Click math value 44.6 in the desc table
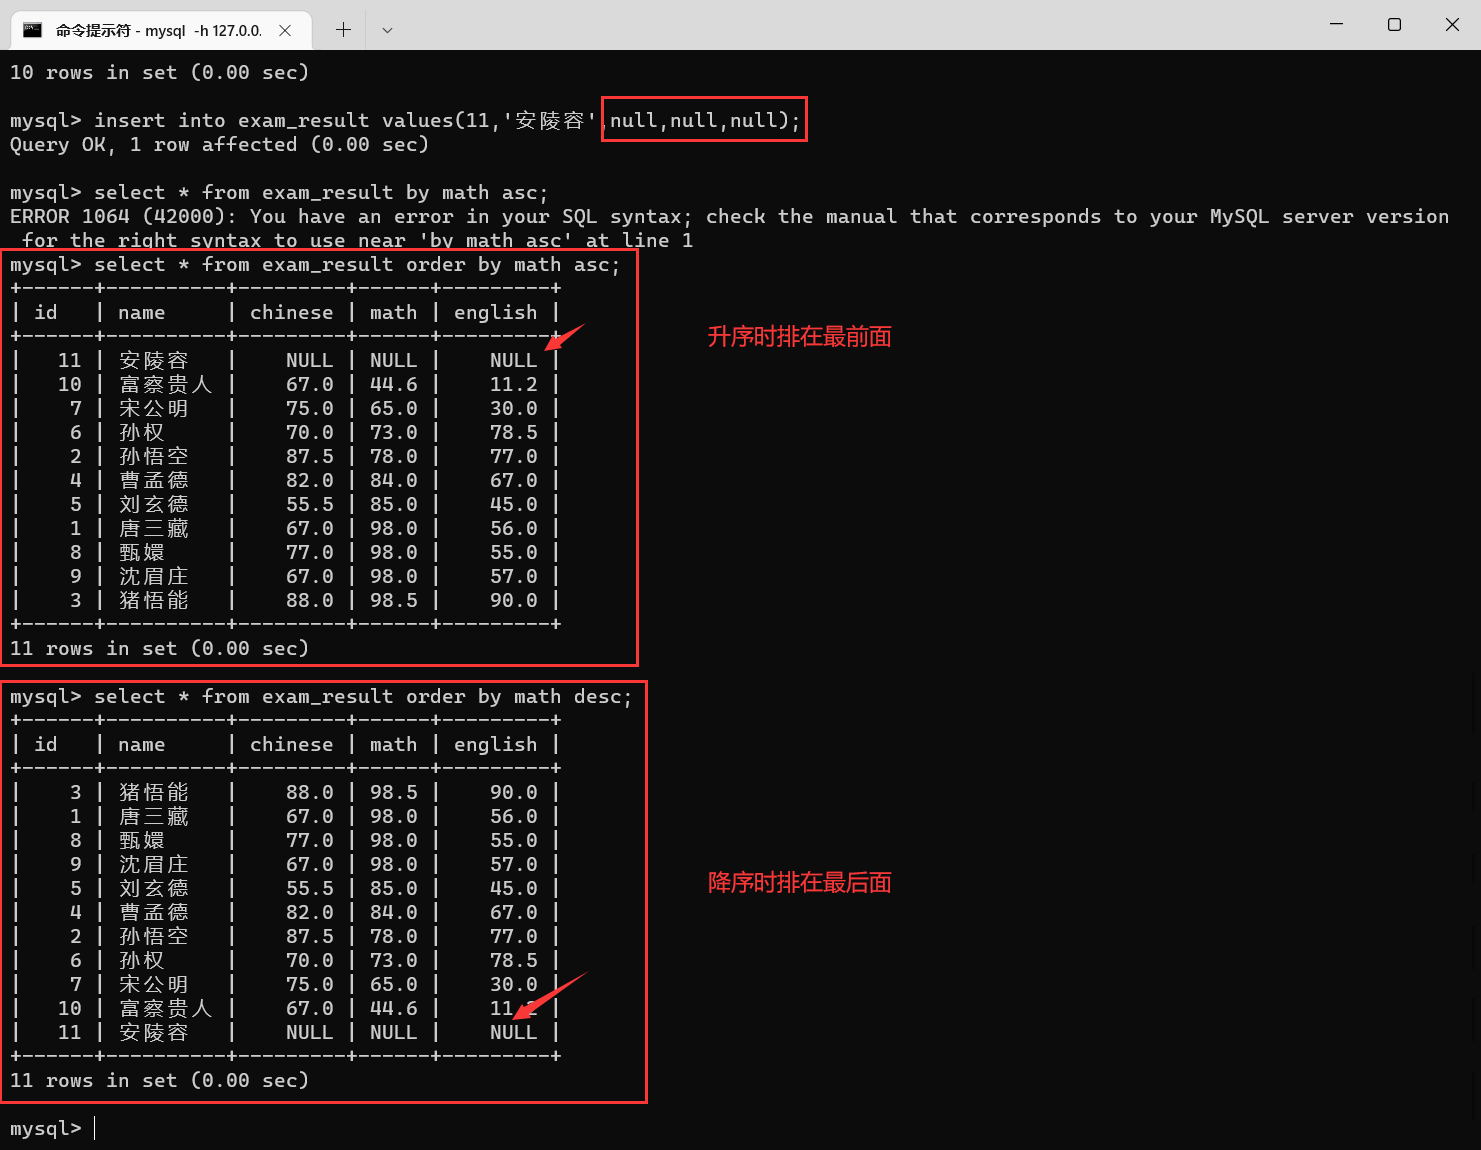 click(393, 1008)
